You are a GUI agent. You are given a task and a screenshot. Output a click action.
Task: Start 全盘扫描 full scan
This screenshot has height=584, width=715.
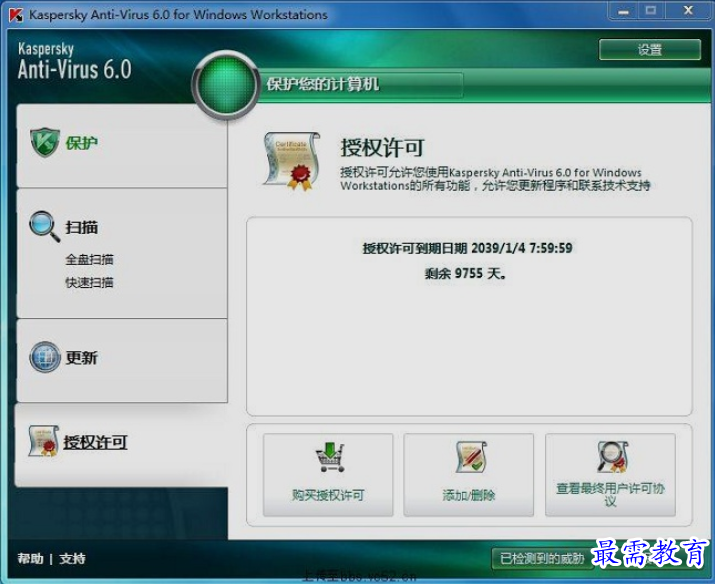[x=89, y=259]
